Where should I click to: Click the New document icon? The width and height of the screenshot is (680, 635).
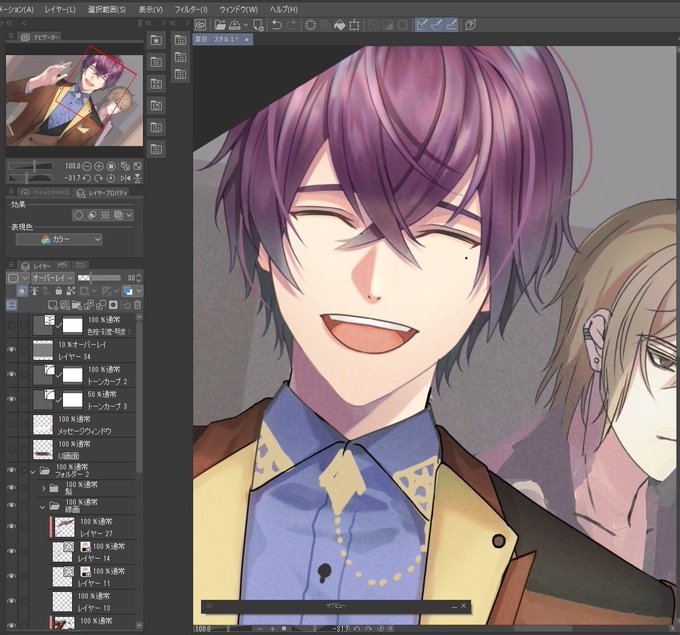258,25
